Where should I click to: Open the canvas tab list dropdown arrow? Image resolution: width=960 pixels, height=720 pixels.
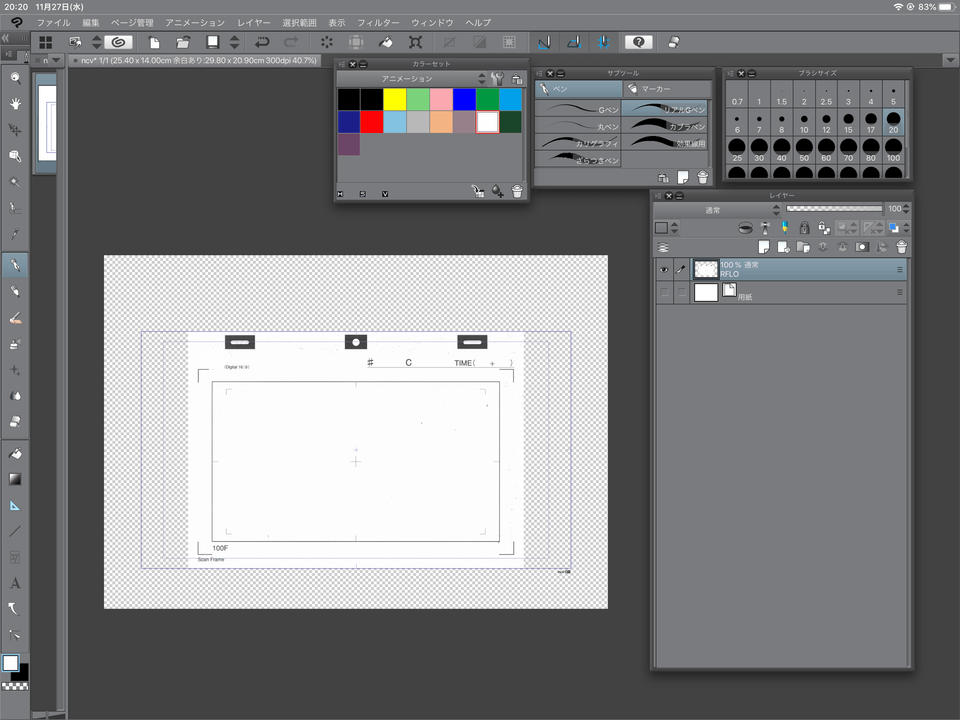pos(56,60)
